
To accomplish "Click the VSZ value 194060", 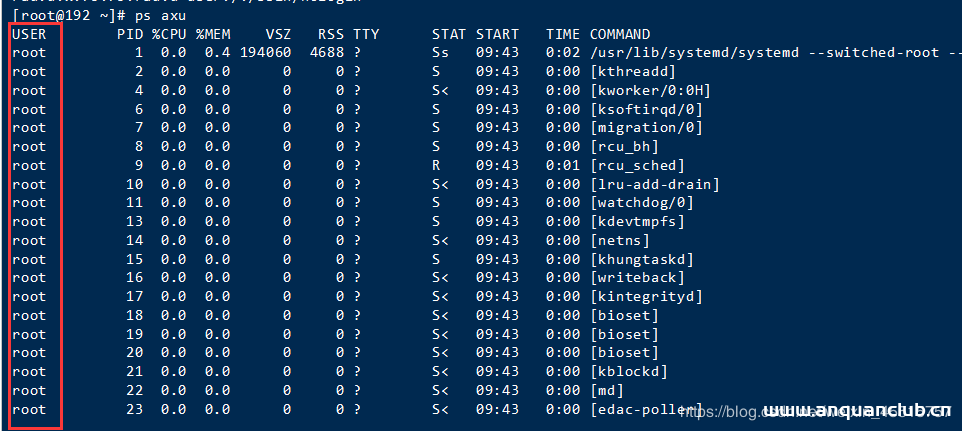I will 265,53.
